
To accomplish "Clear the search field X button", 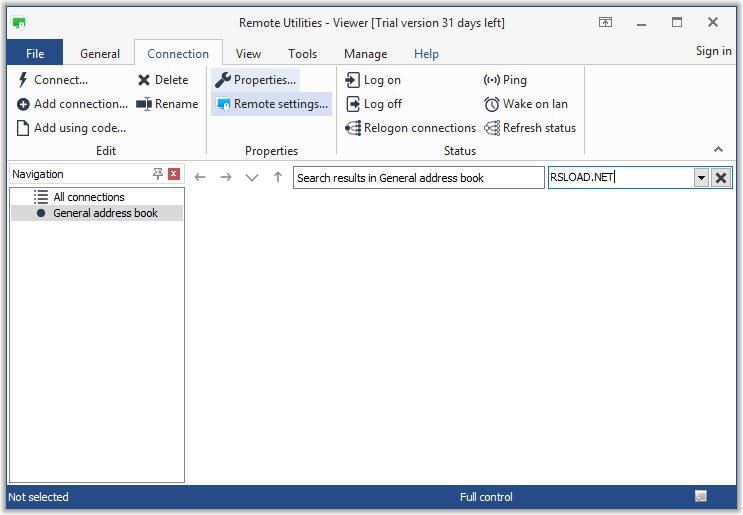I will (x=721, y=178).
